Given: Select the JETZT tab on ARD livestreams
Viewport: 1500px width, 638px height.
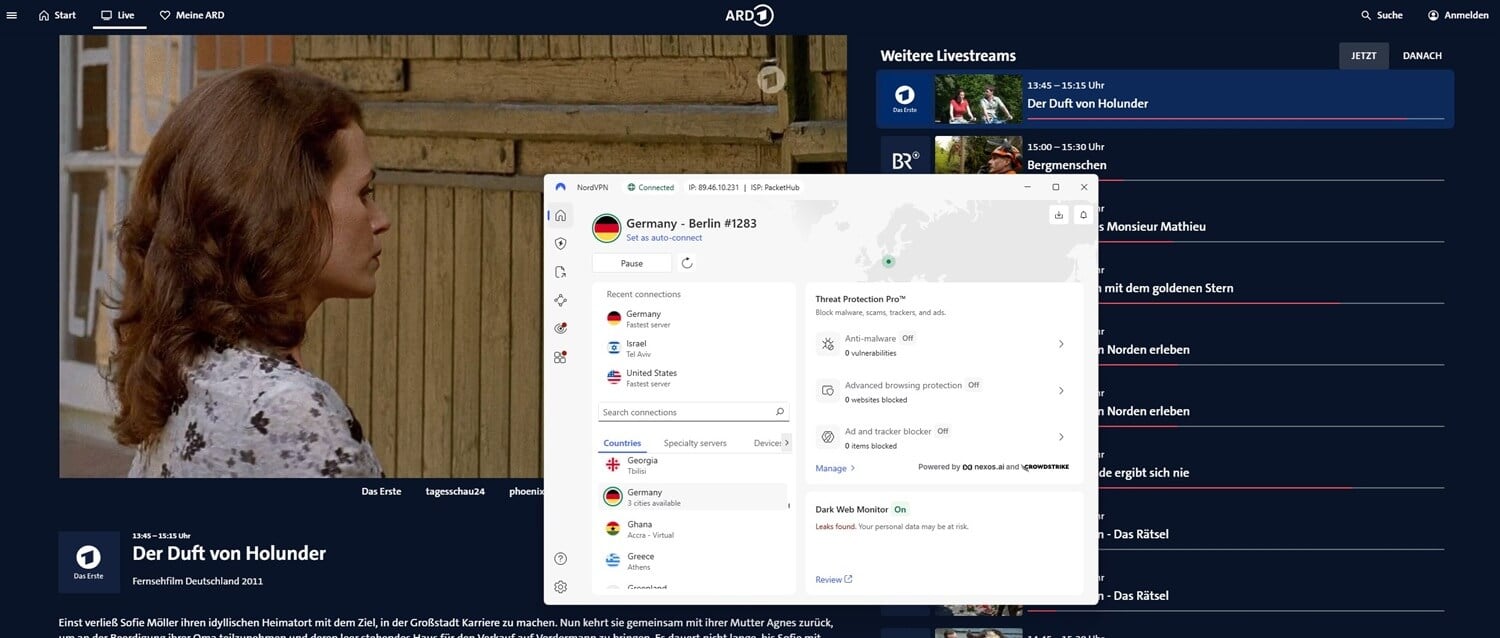Looking at the screenshot, I should point(1363,56).
